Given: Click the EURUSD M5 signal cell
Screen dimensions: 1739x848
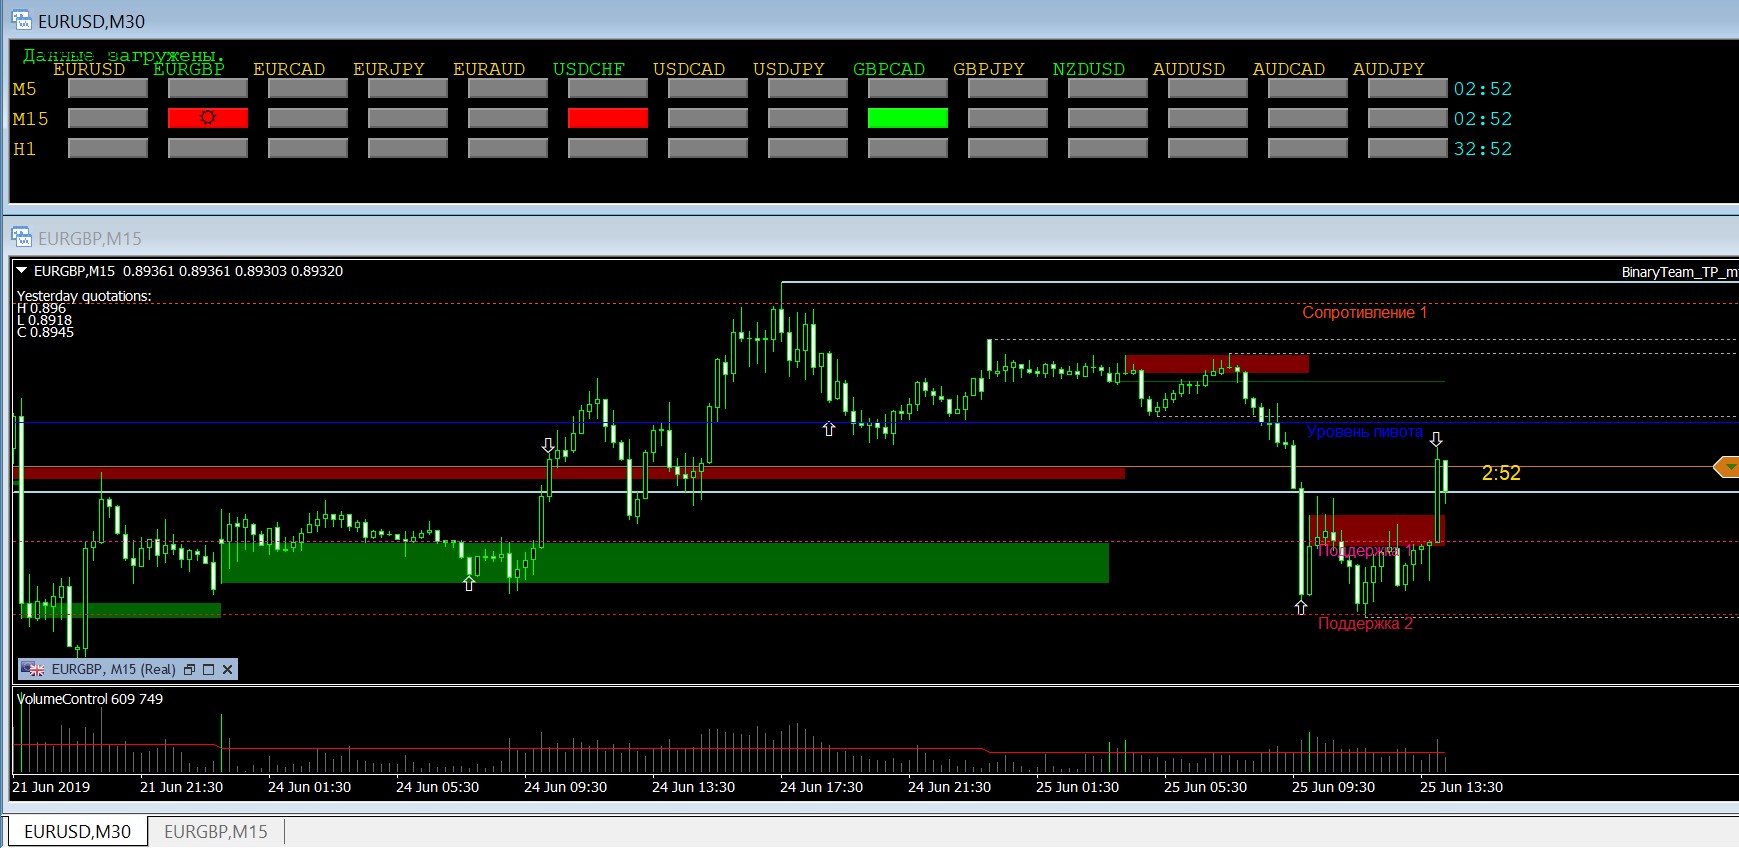Looking at the screenshot, I should pyautogui.click(x=108, y=89).
